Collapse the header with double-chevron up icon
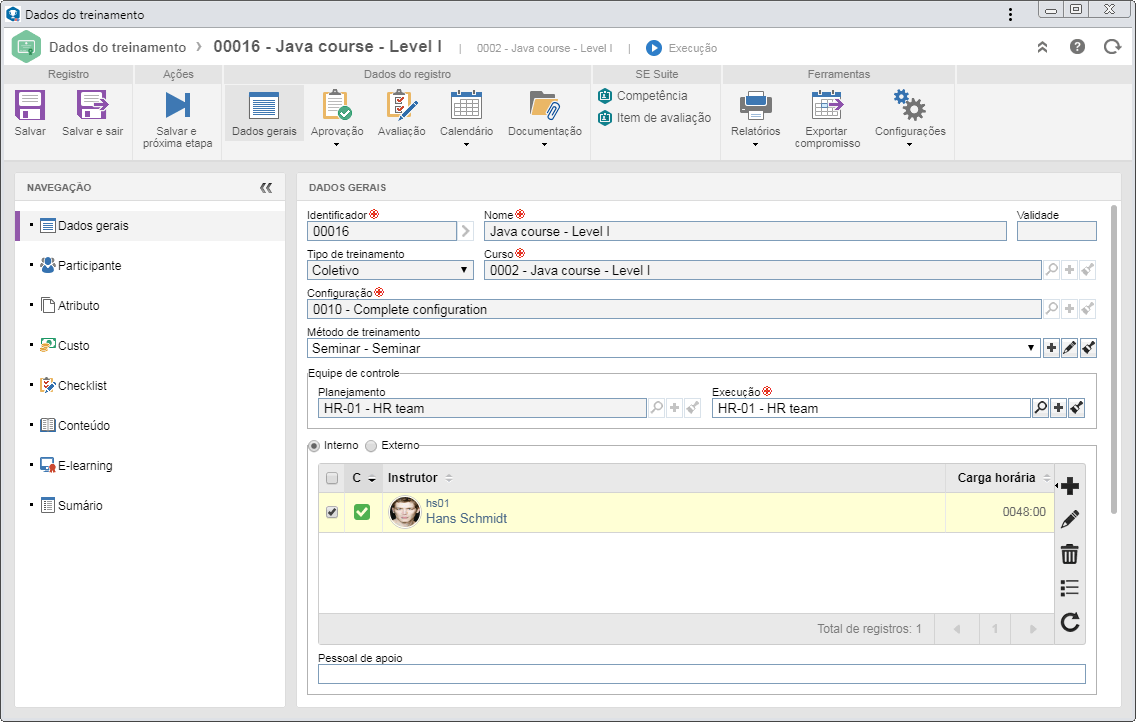The image size is (1136, 722). coord(1043,47)
